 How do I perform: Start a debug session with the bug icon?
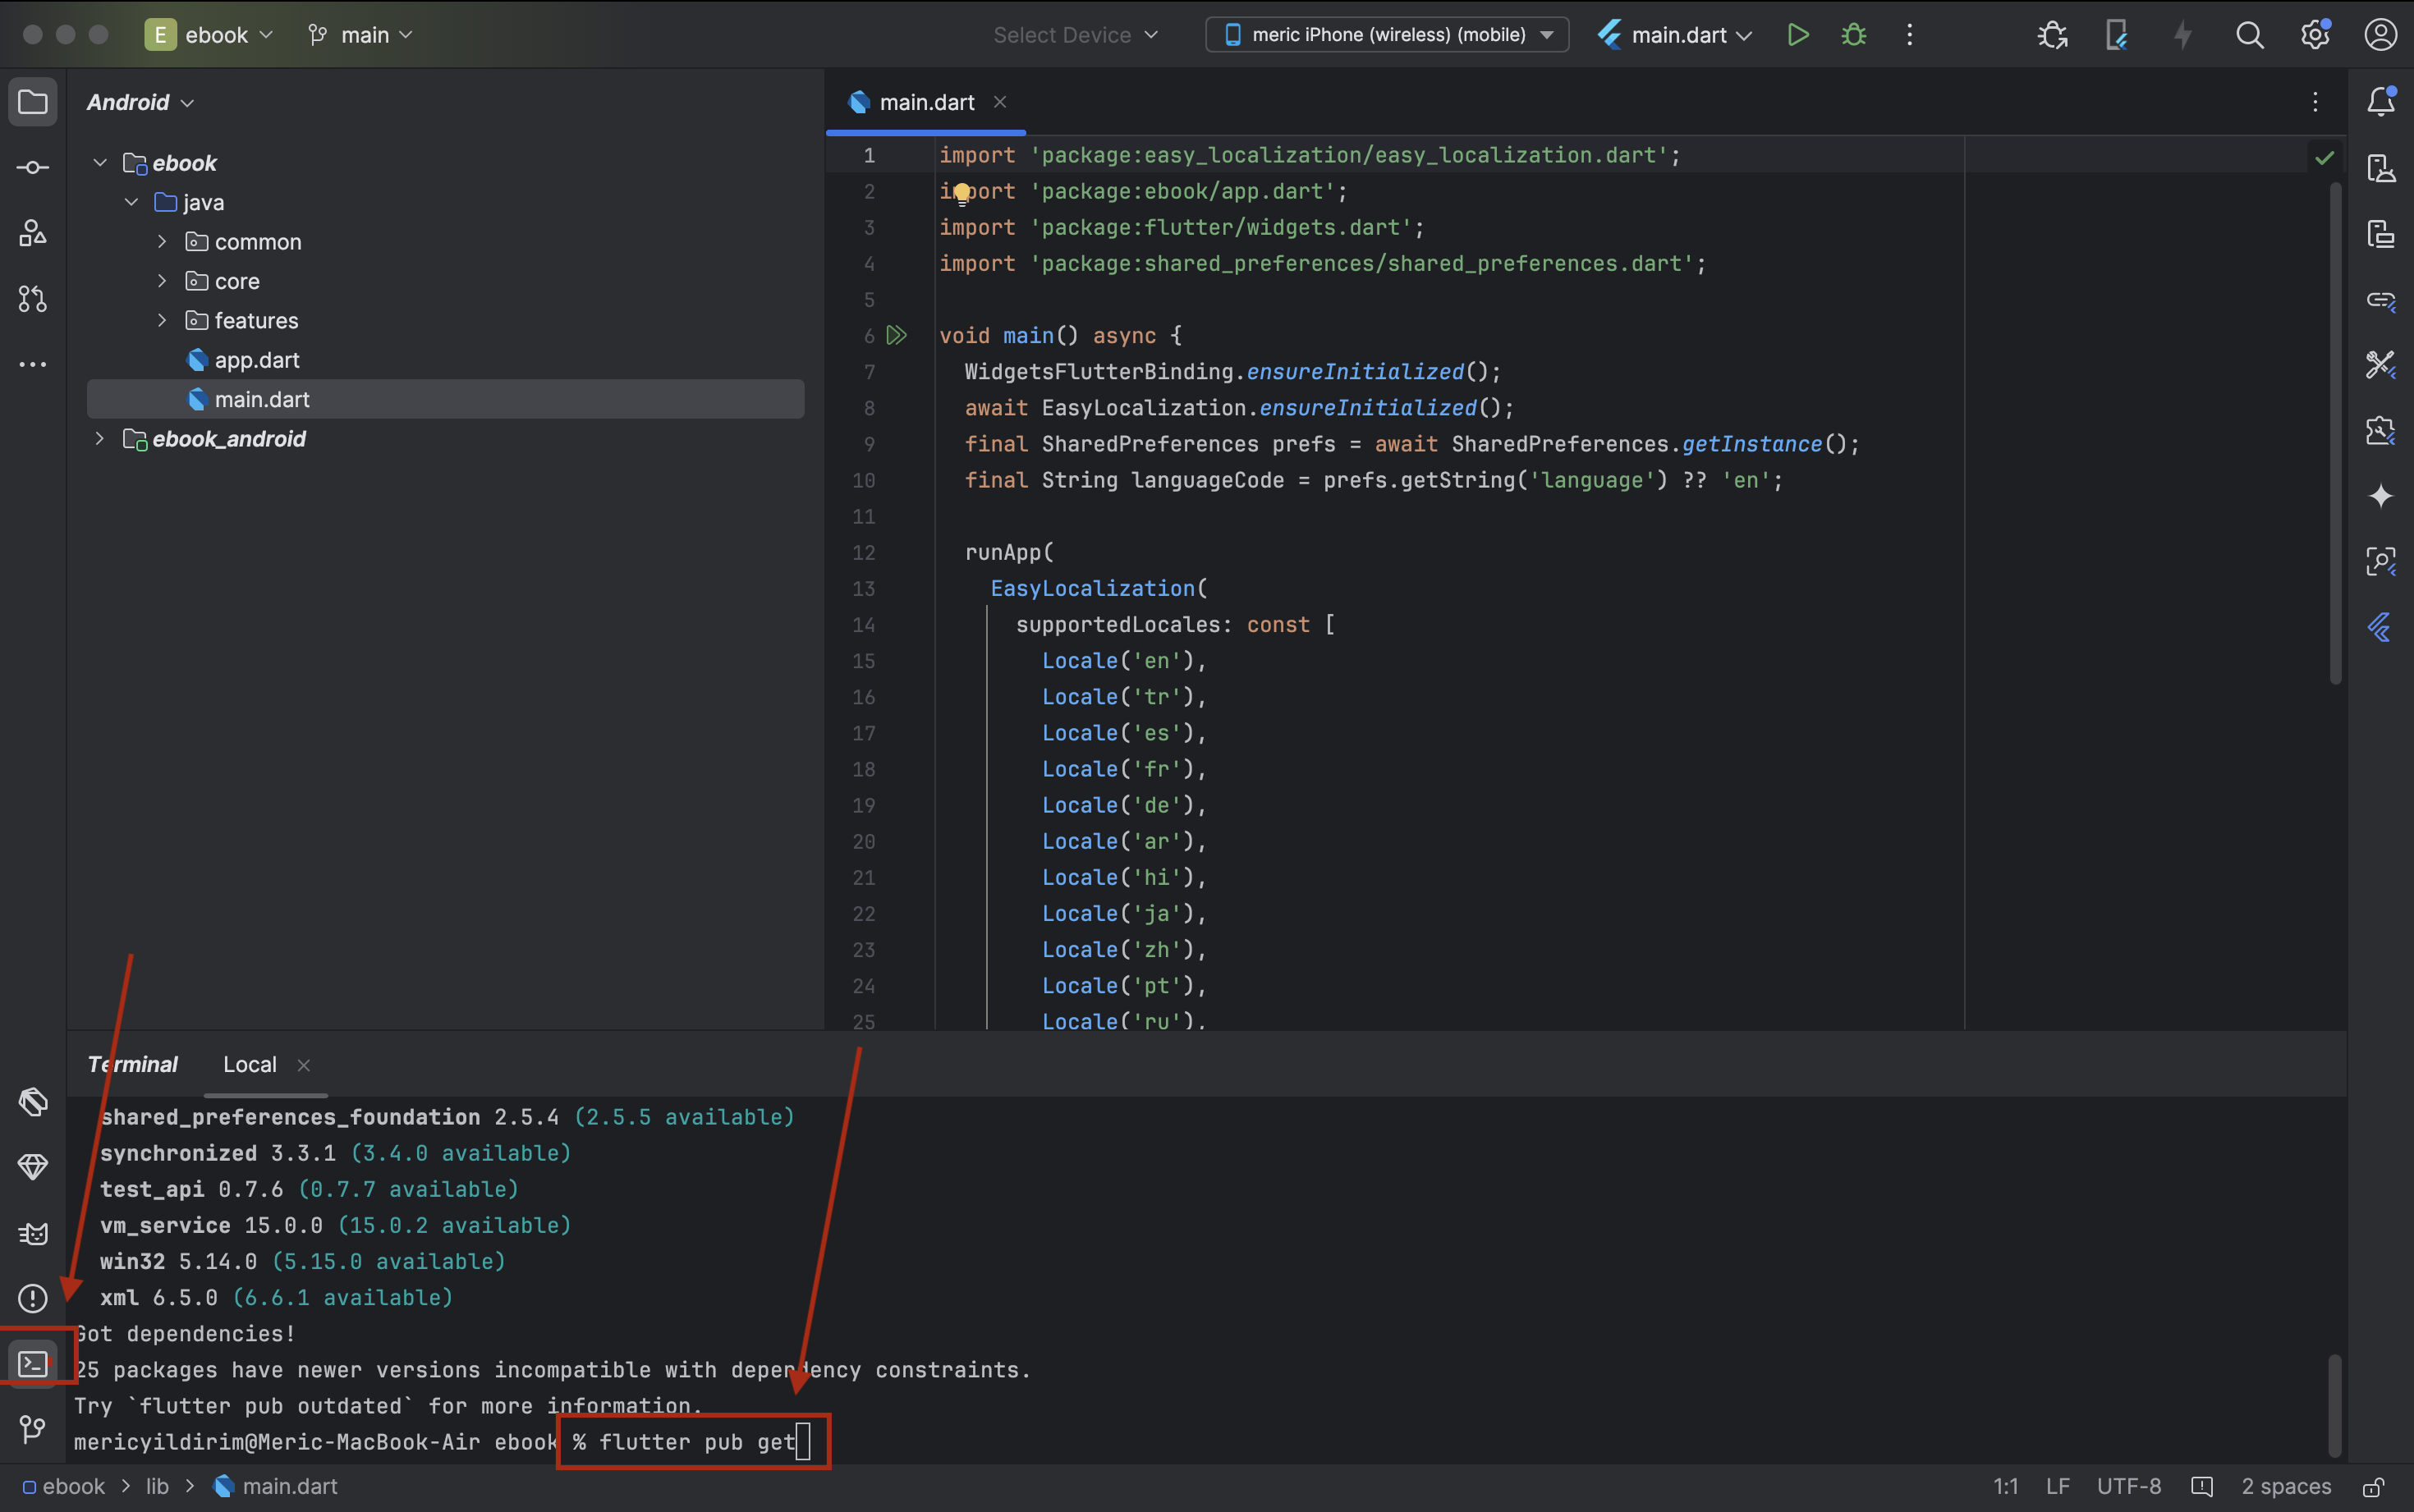[1853, 35]
